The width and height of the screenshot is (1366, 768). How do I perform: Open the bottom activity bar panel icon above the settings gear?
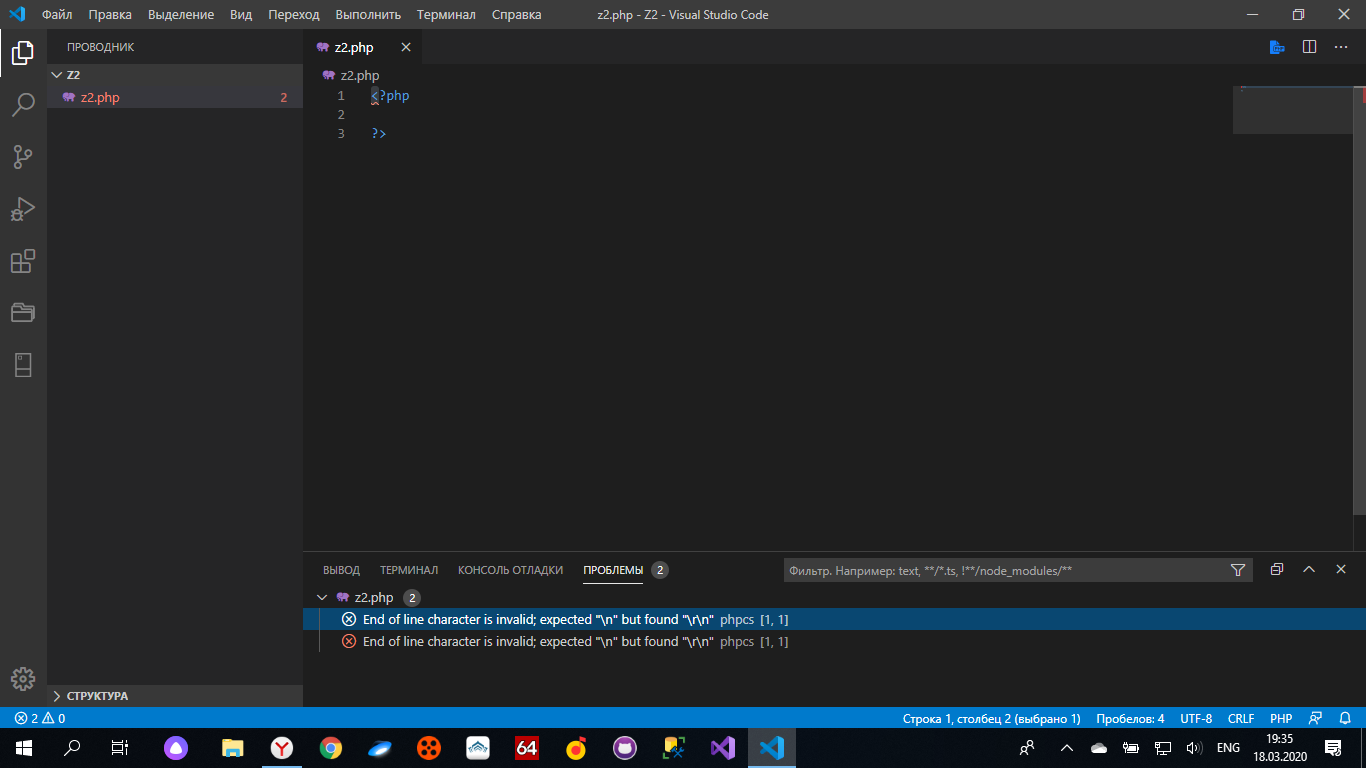[23, 365]
